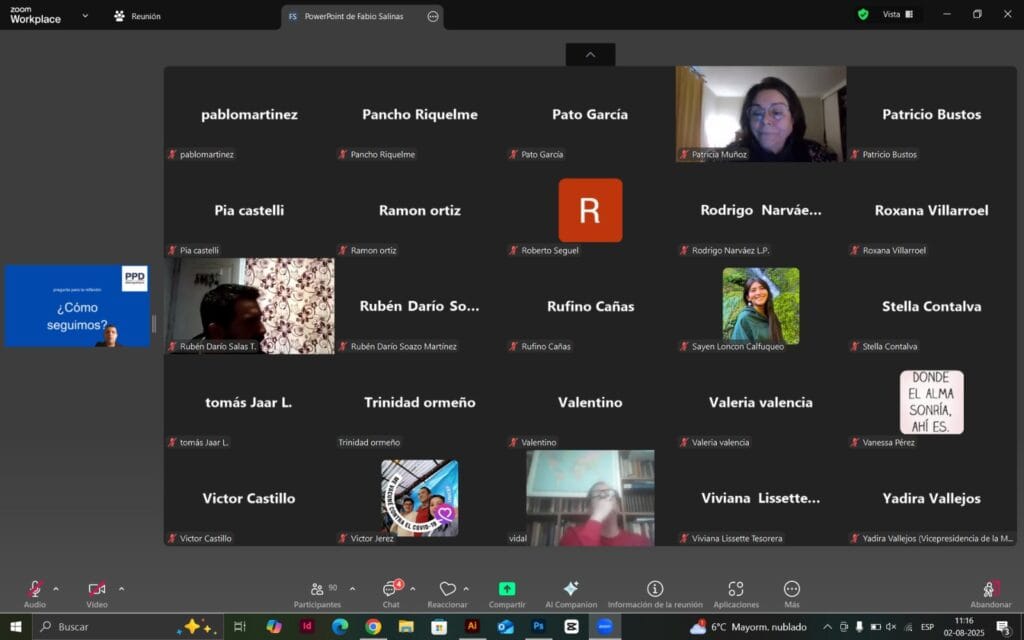Open the Aplicaciones menu

pos(736,594)
